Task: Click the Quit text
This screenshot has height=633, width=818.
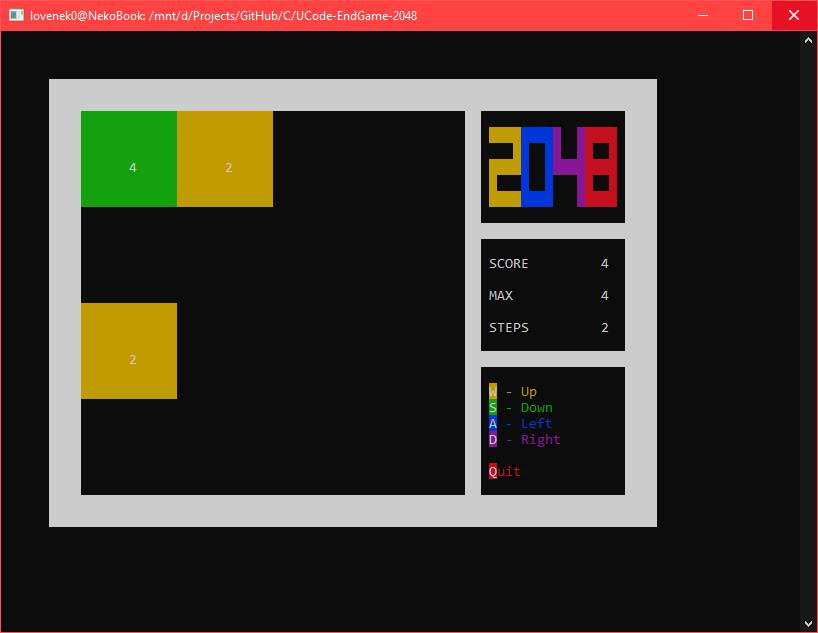Action: pyautogui.click(x=504, y=471)
